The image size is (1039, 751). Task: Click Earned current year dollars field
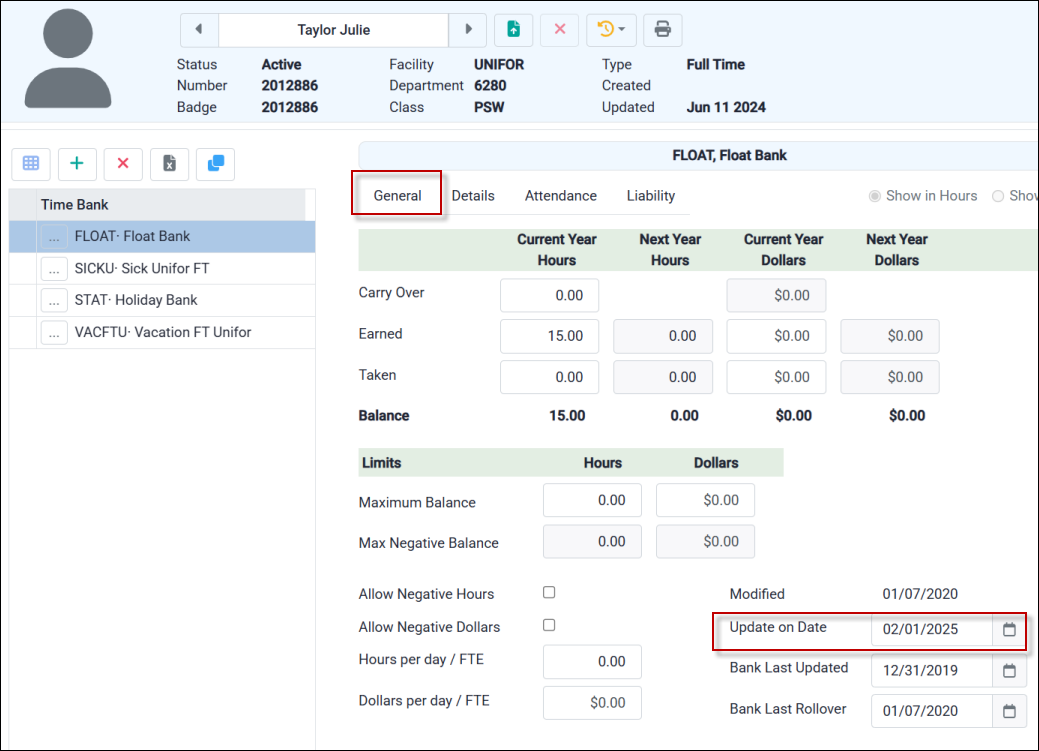point(776,336)
